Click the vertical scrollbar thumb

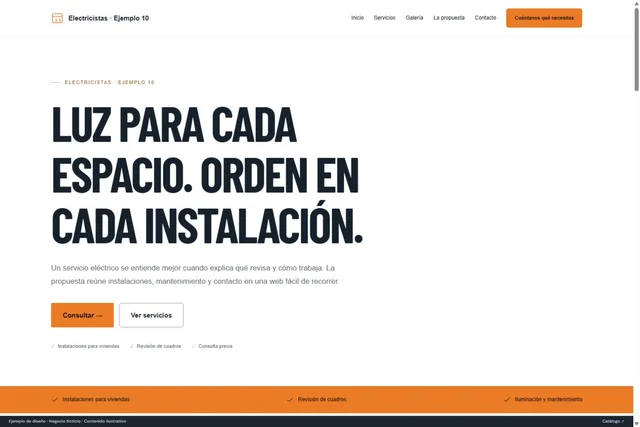[x=636, y=49]
